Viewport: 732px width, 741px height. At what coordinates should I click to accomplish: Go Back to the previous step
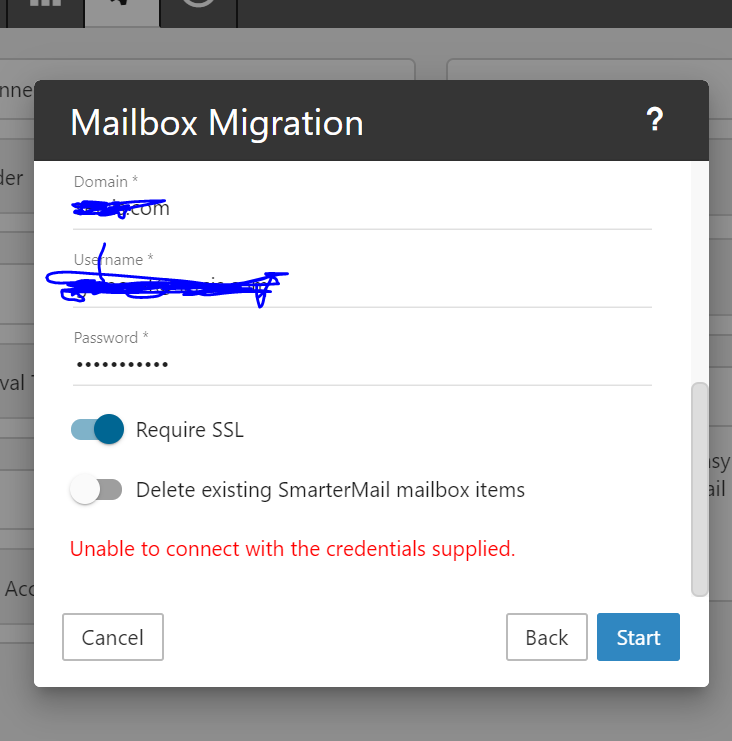(x=546, y=637)
